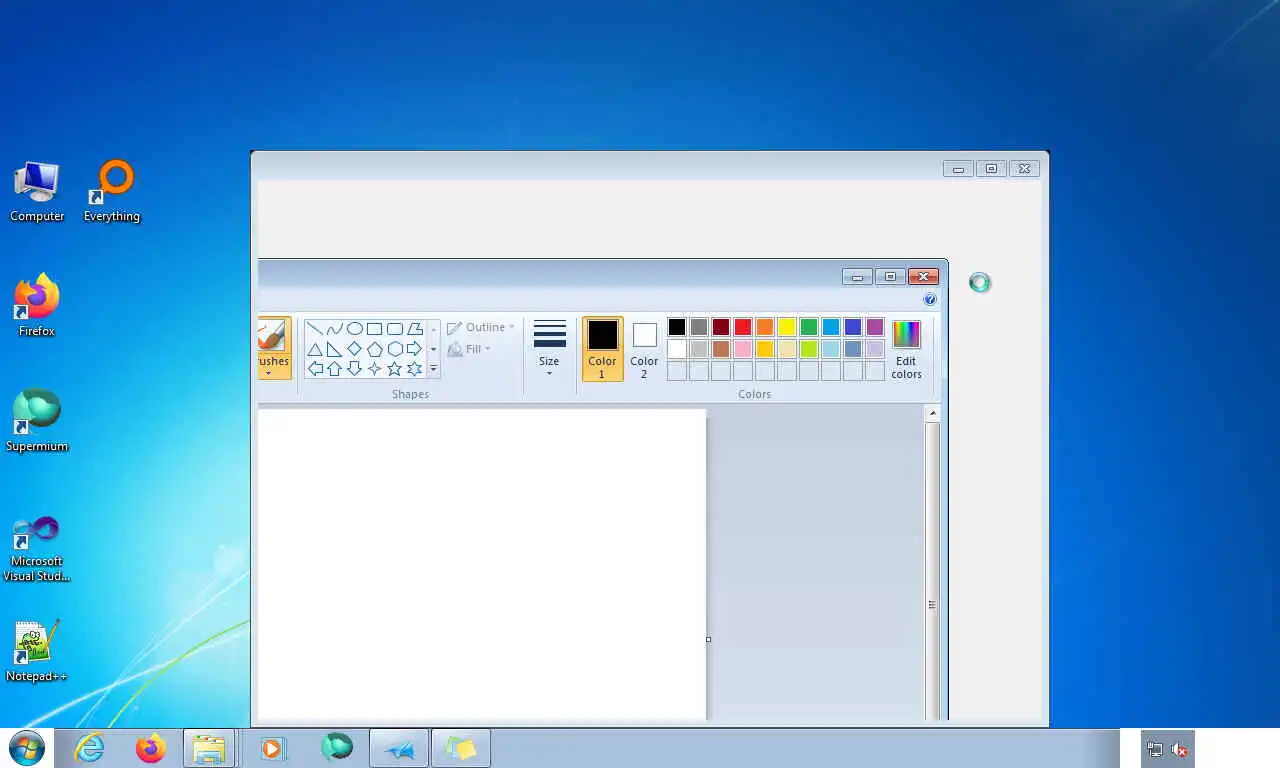The image size is (1280, 768).
Task: Open Microsoft Visual Studio desktop shortcut
Action: point(37,548)
